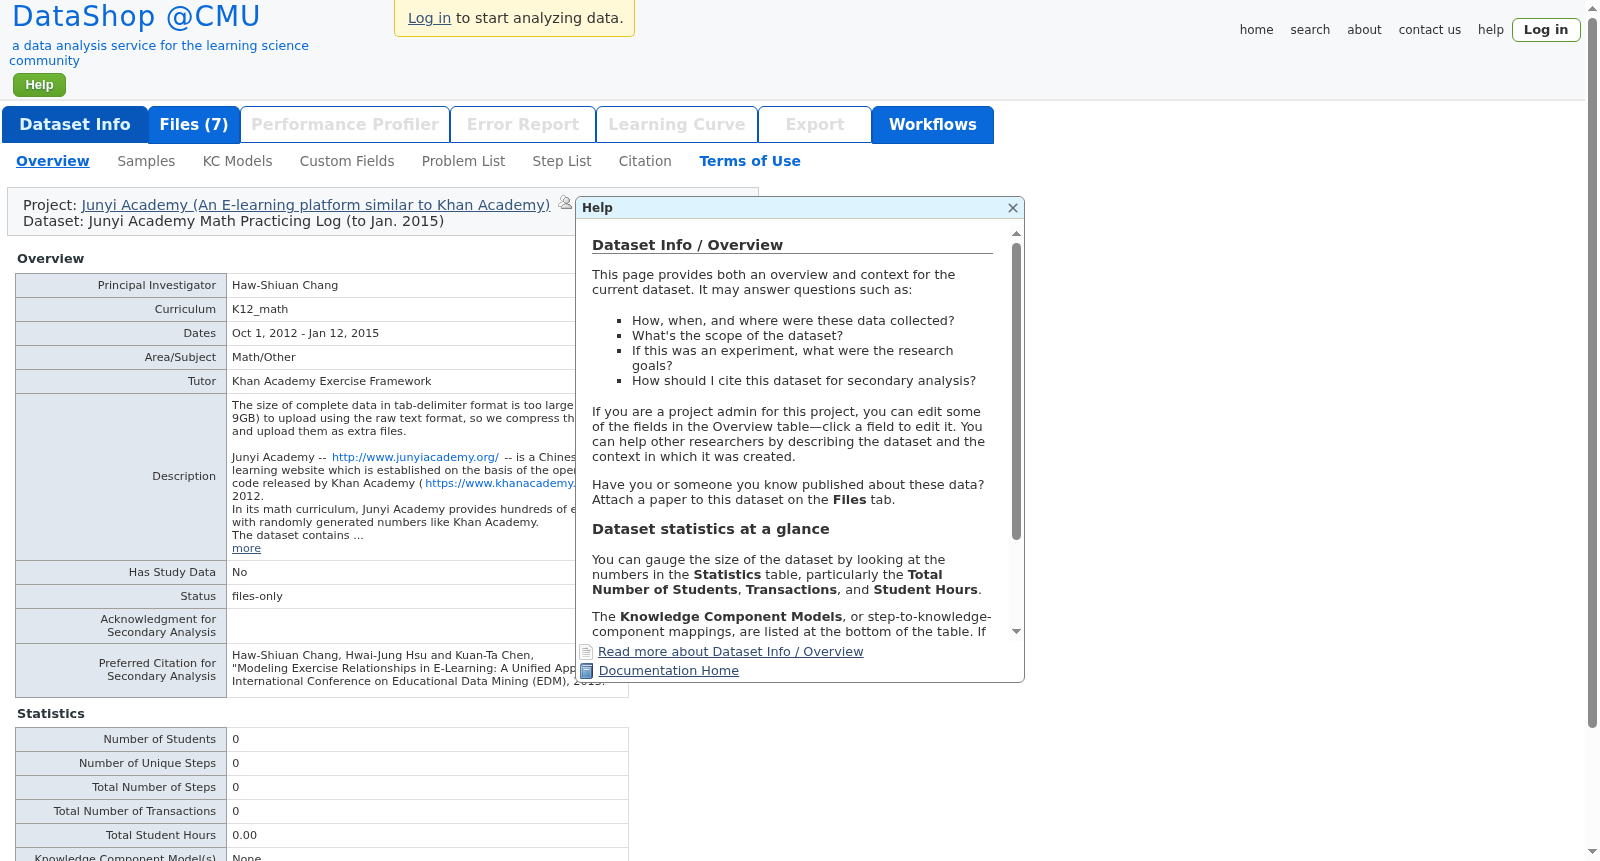Screen dimensions: 1600x861
Task: Open the Samples subtab
Action: 146,161
